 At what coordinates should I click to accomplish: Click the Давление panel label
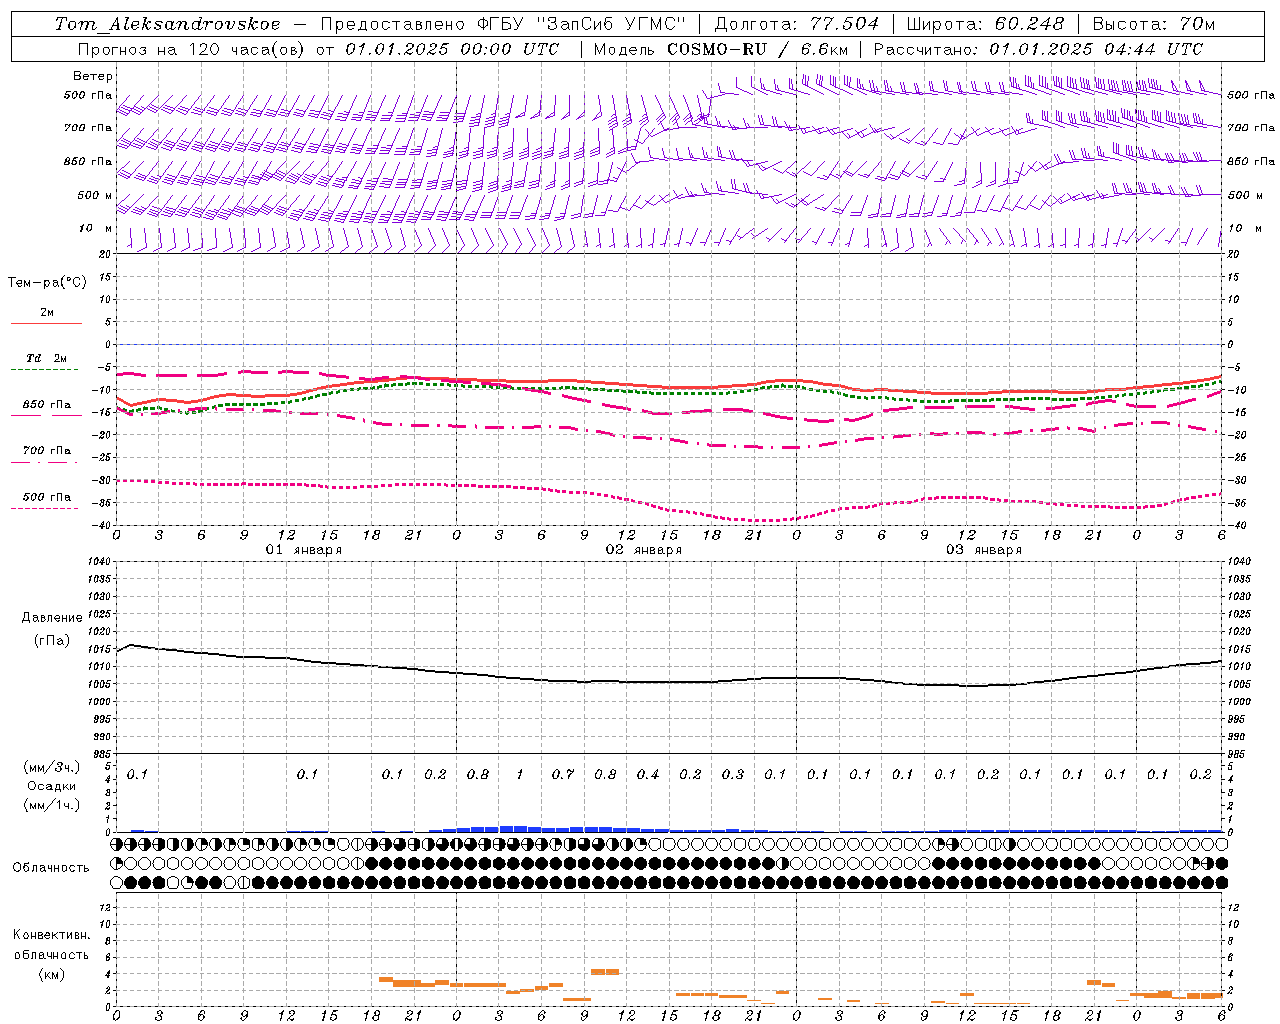(x=52, y=618)
